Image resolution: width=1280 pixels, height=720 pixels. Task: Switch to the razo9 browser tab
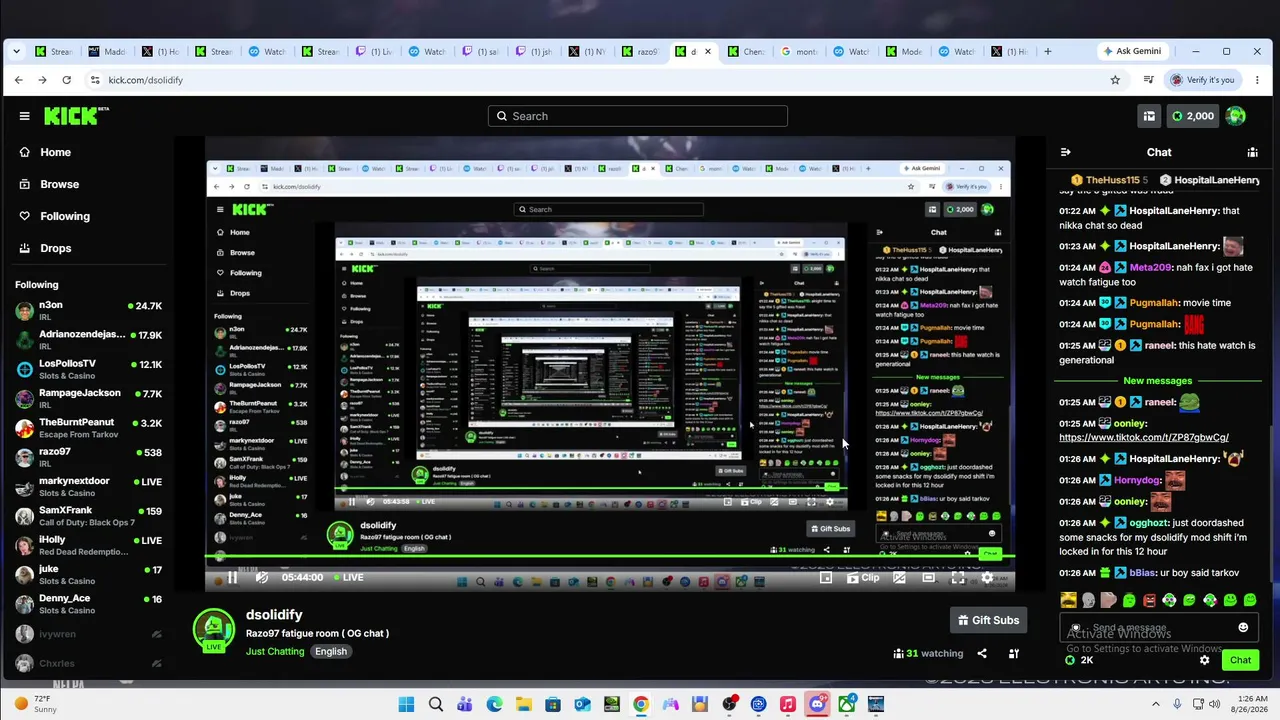point(640,51)
